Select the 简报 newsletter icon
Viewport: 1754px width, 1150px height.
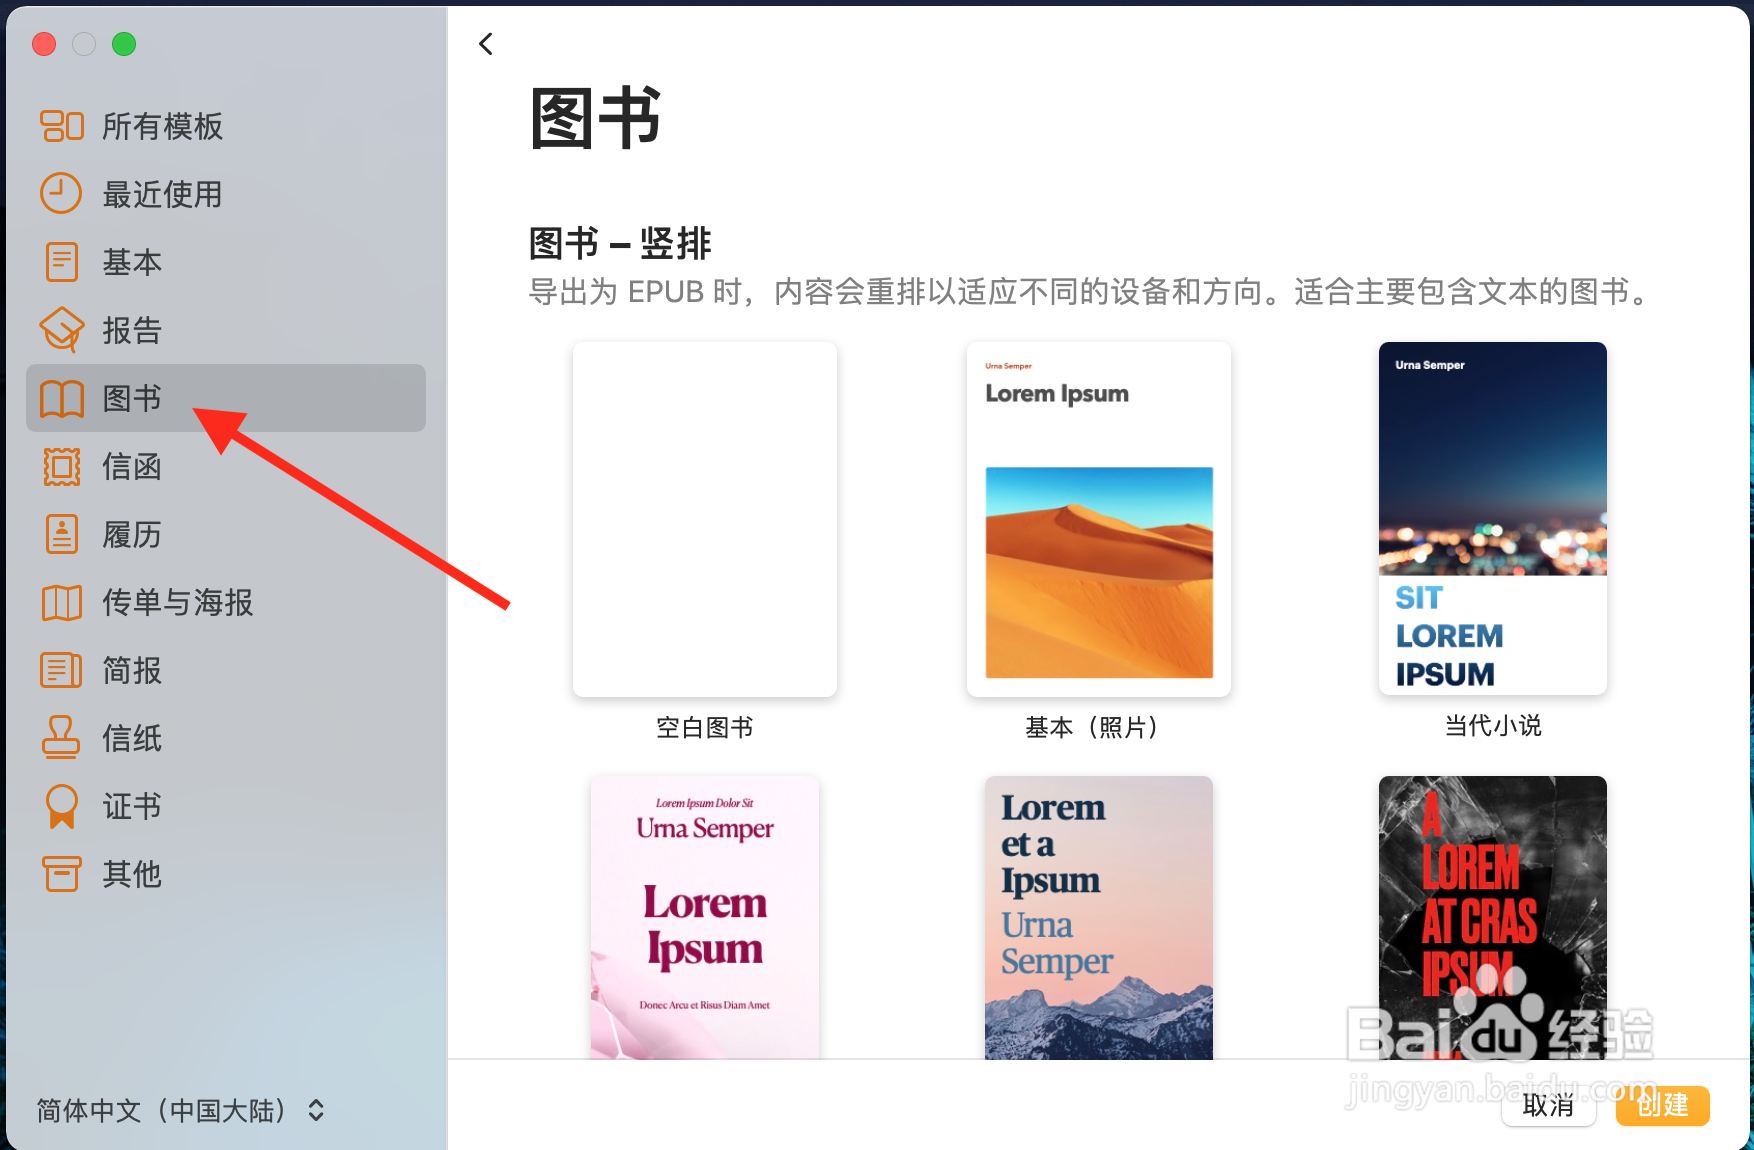60,671
